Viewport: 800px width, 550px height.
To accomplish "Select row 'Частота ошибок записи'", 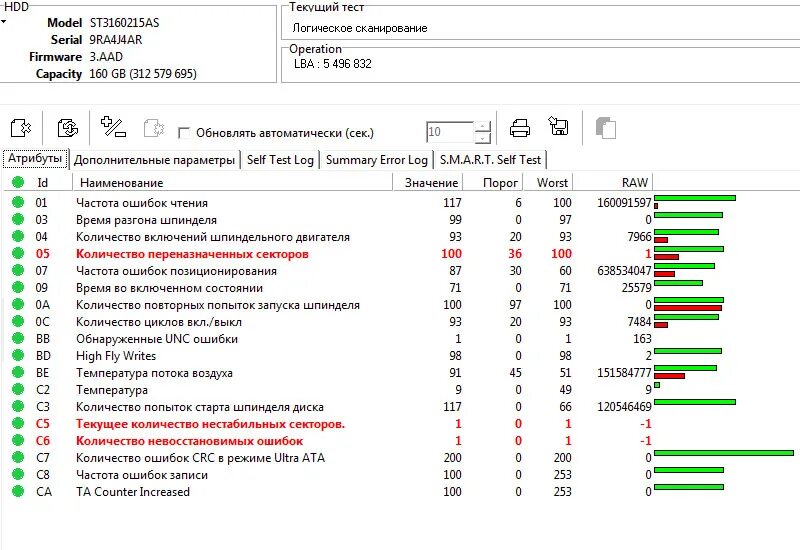I will 398,474.
